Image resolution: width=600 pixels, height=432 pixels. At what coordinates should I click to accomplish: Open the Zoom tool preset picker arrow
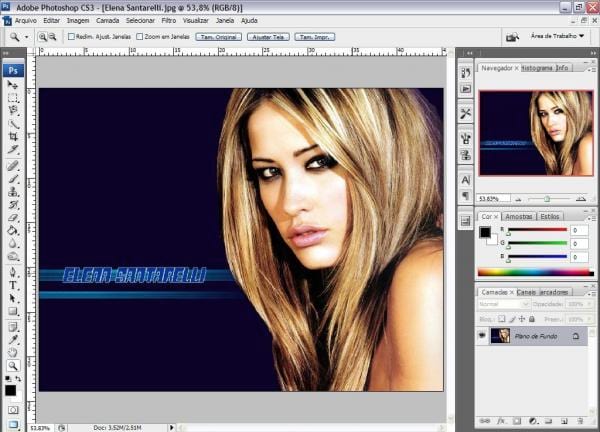point(26,37)
